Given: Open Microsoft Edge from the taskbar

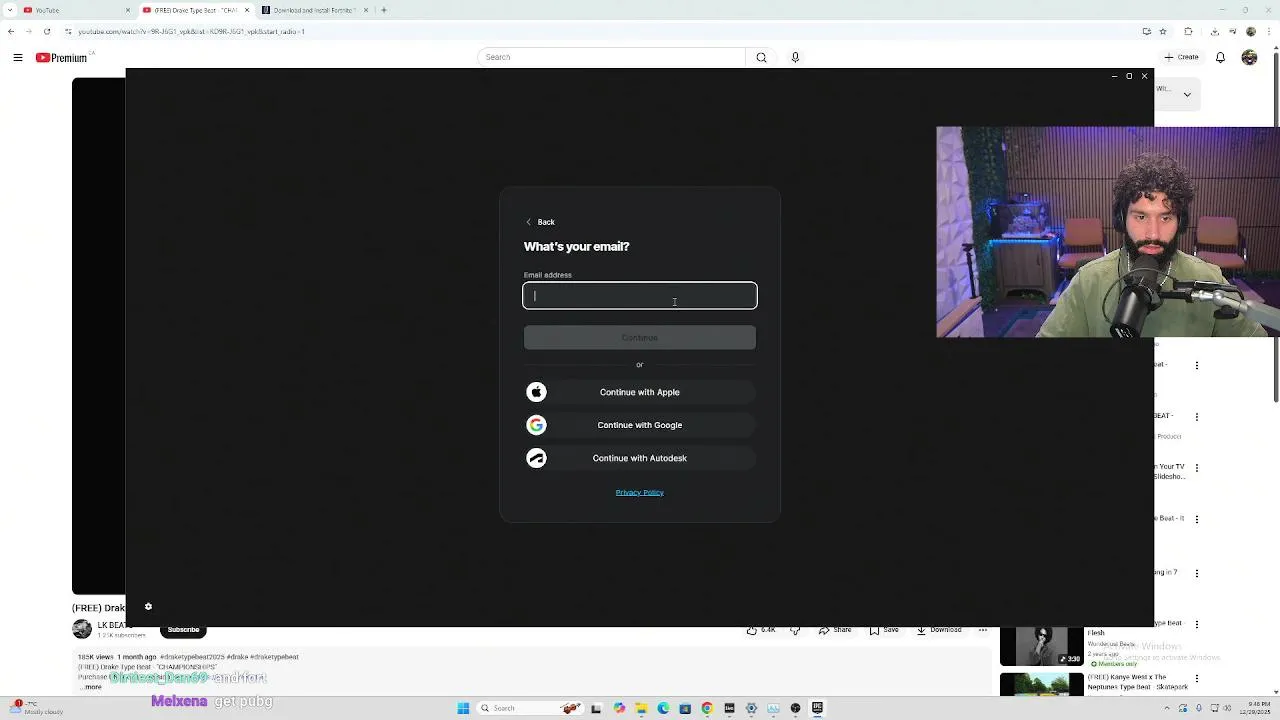Looking at the screenshot, I should point(663,708).
